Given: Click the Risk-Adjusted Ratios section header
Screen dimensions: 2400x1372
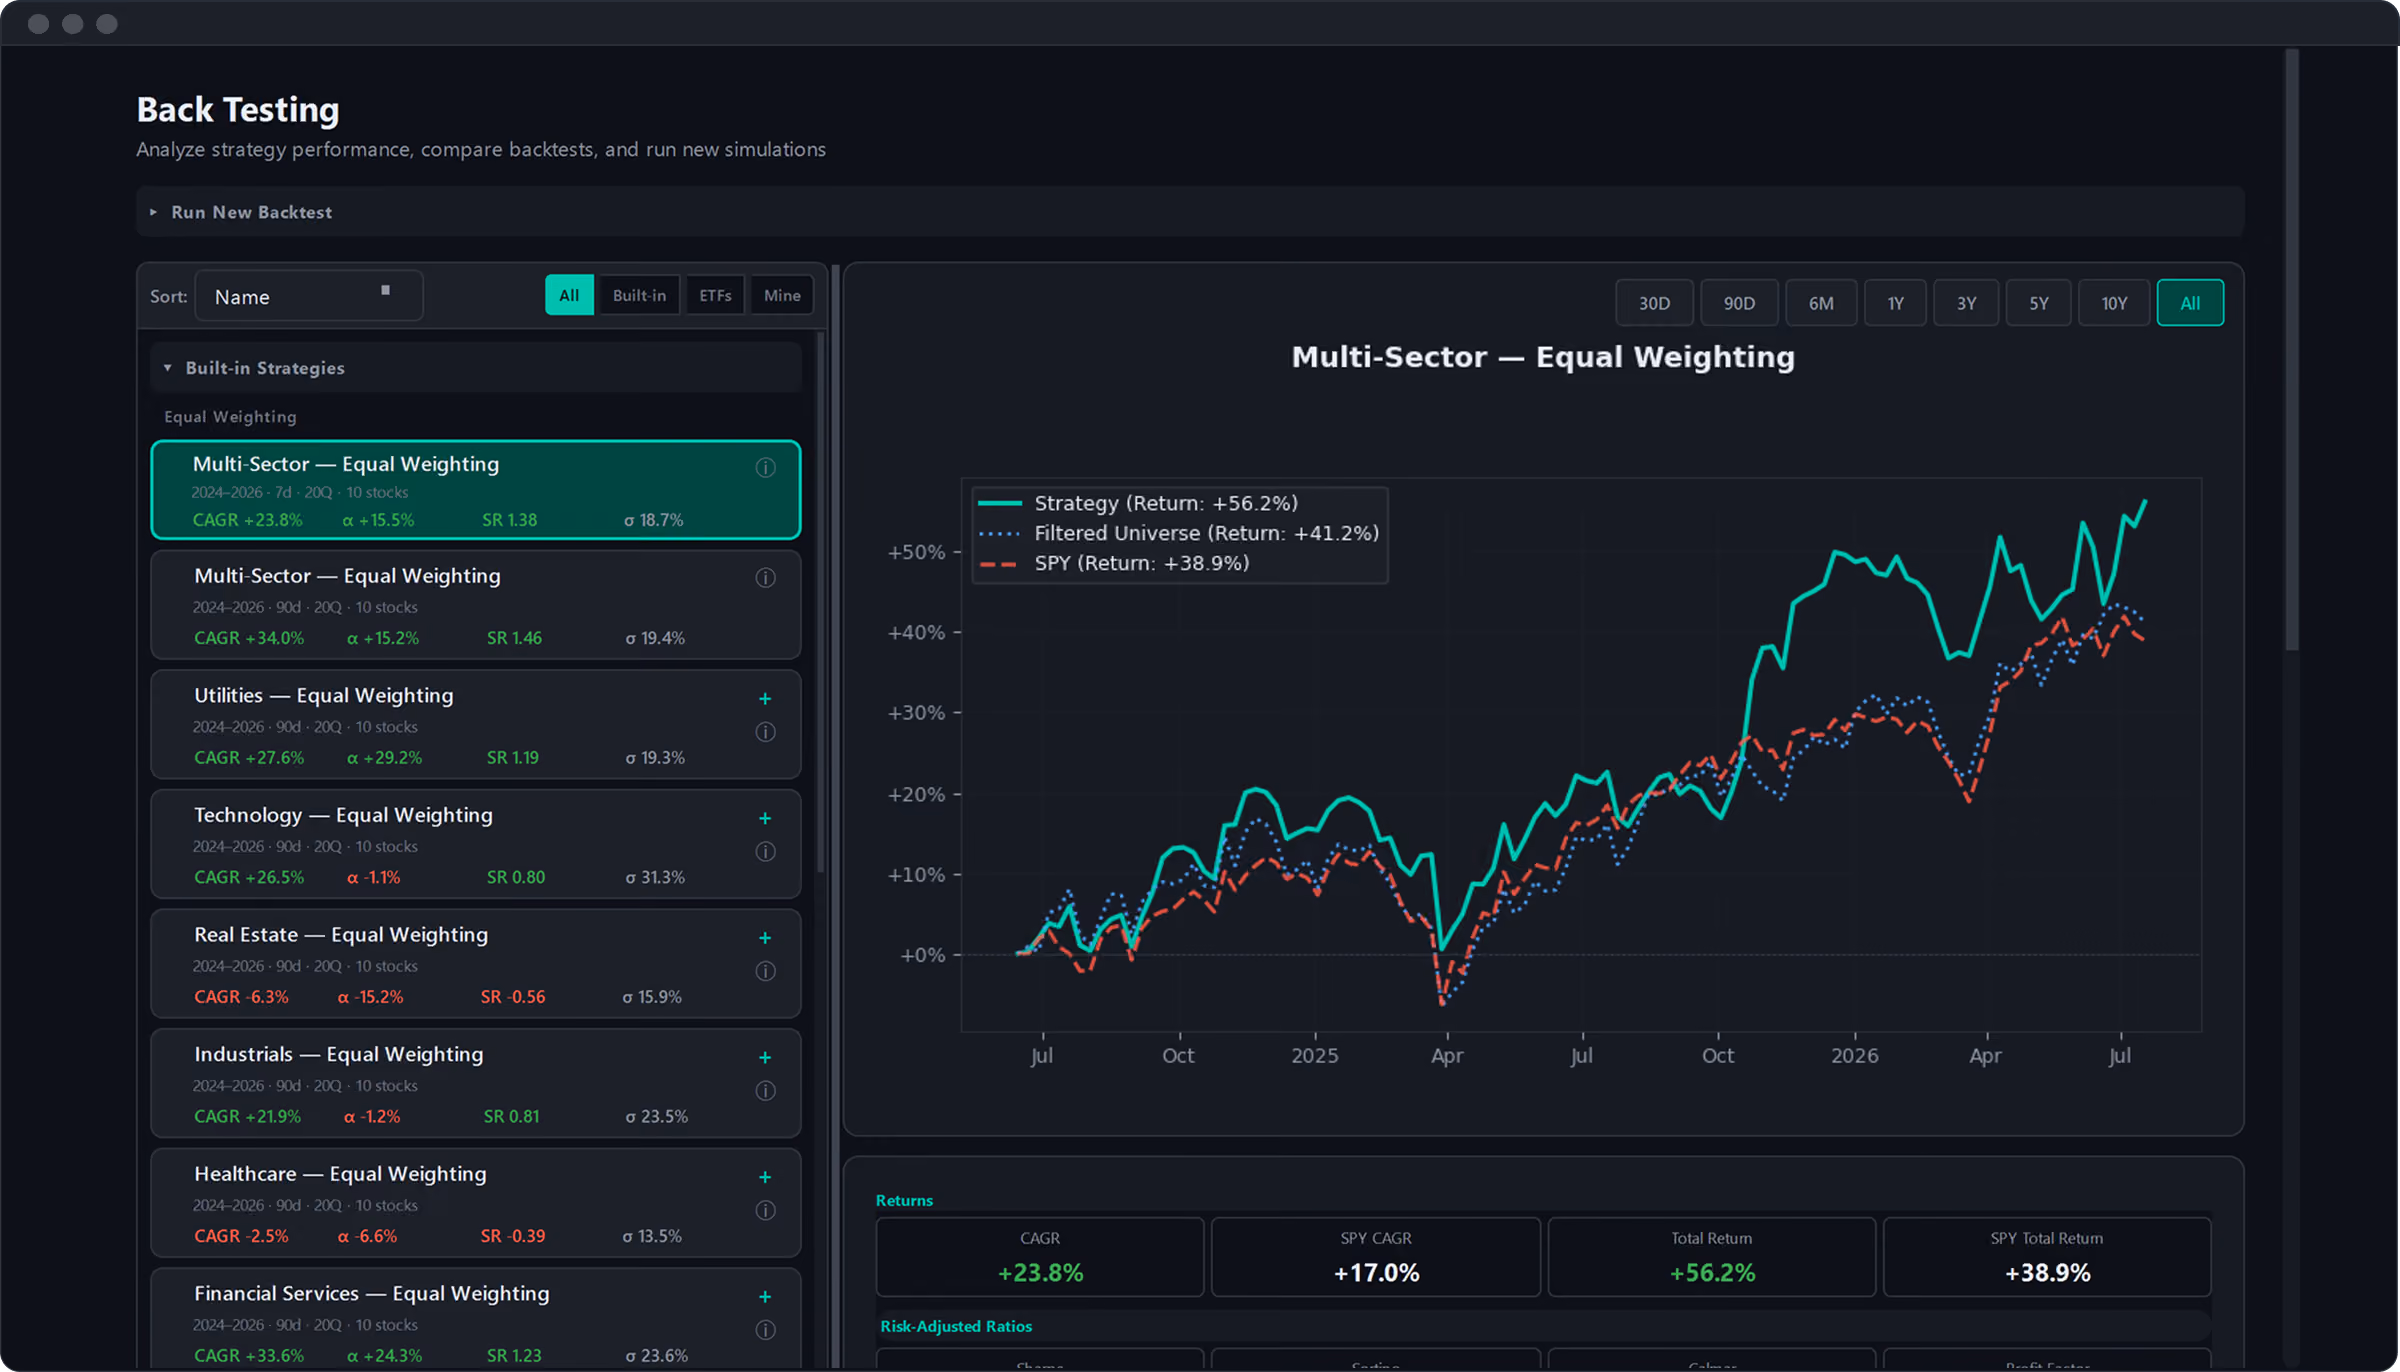Looking at the screenshot, I should click(956, 1326).
